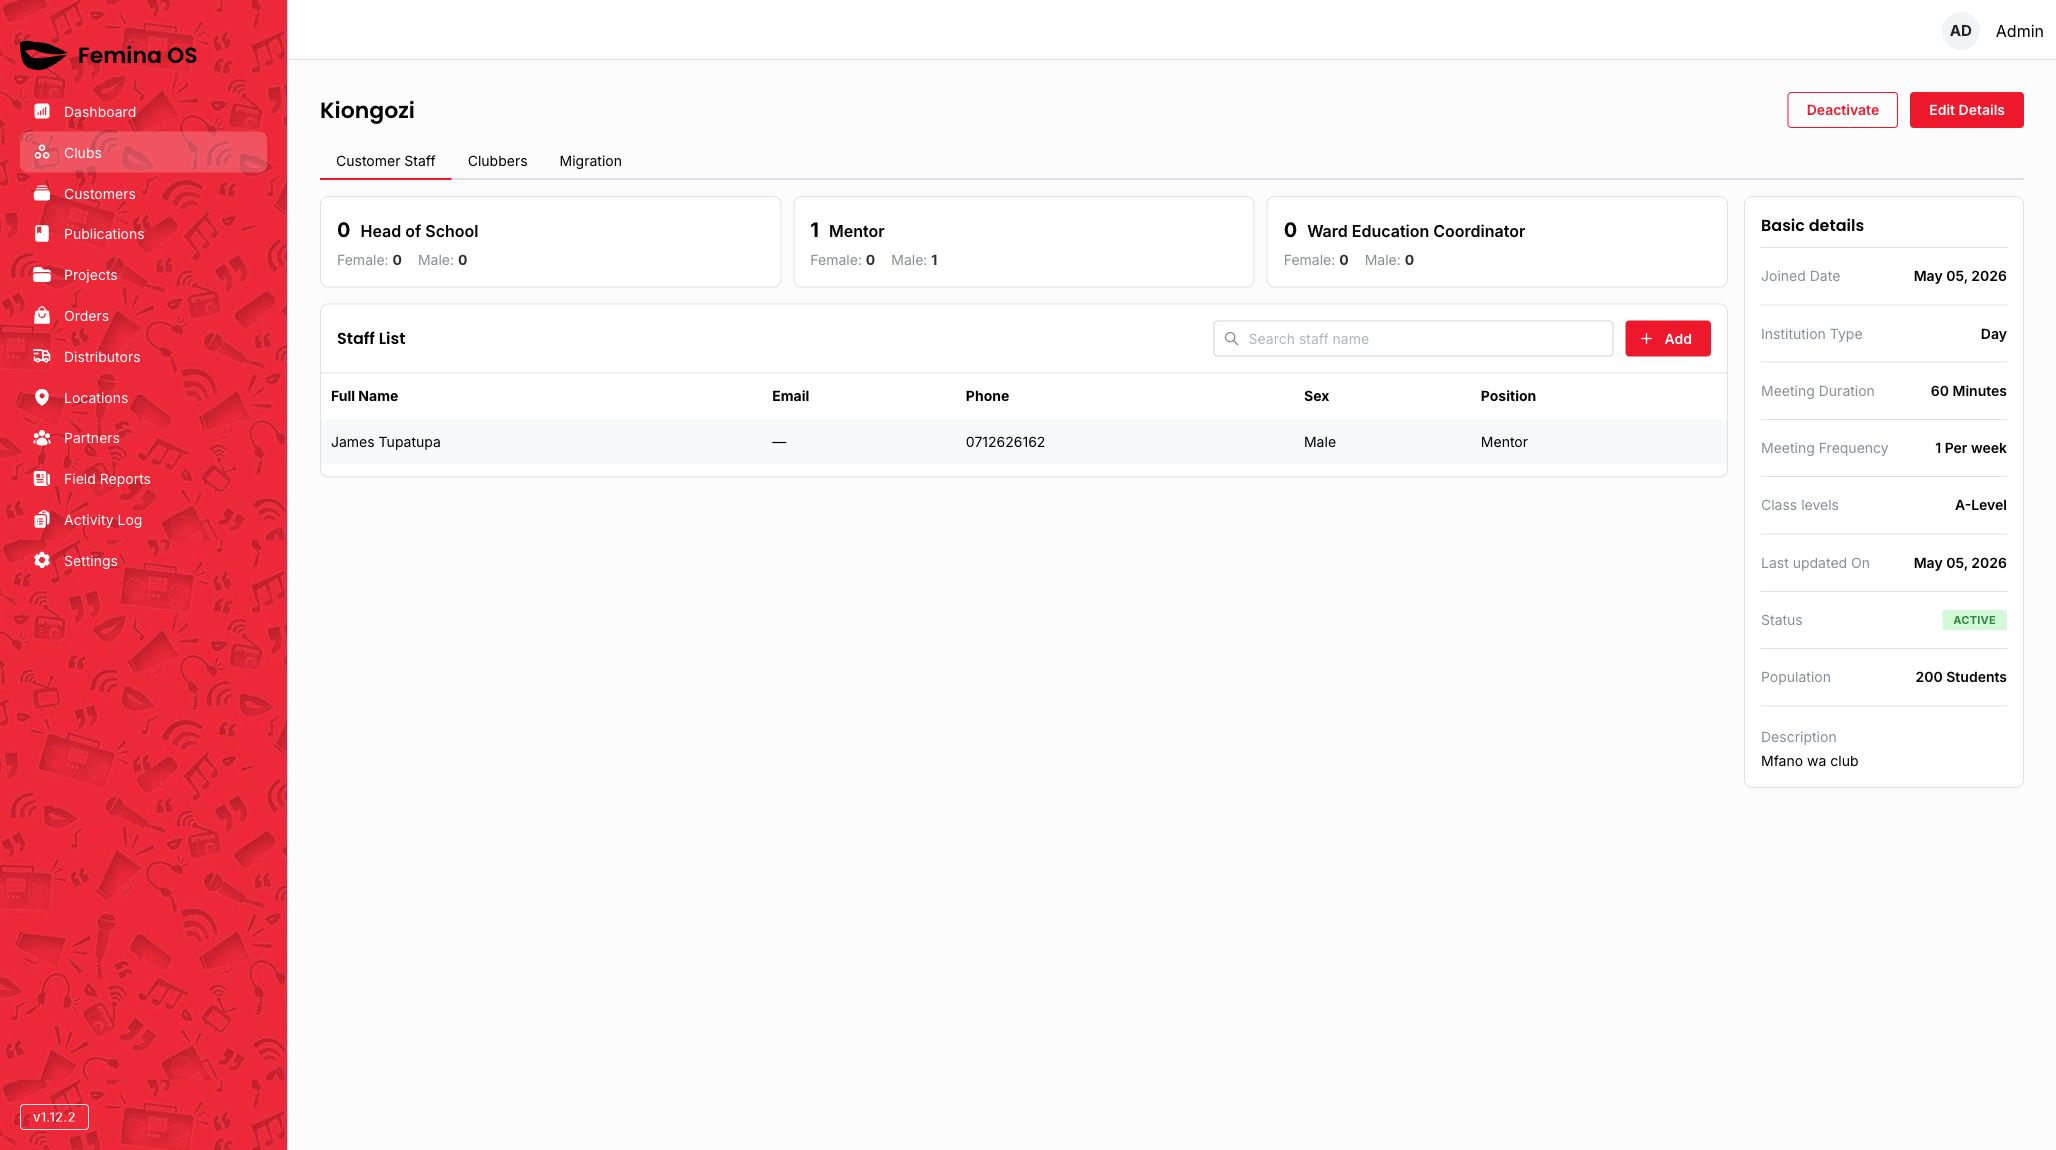This screenshot has height=1150, width=2056.
Task: Open Activity Log via its clipboard icon
Action: pyautogui.click(x=42, y=519)
